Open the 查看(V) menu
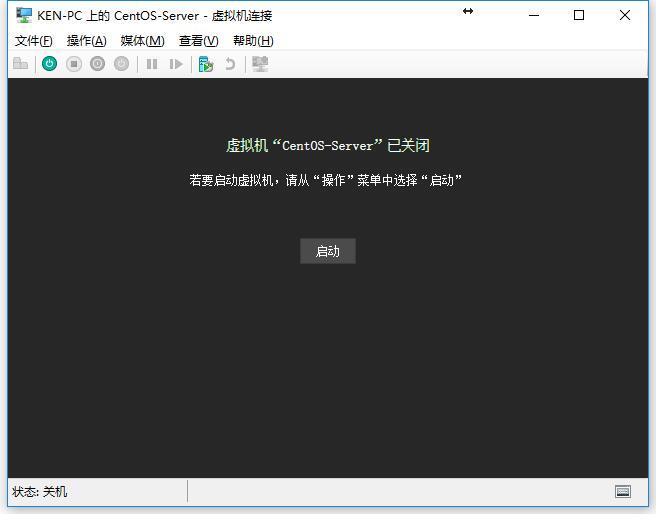The height and width of the screenshot is (514, 656). pyautogui.click(x=198, y=41)
